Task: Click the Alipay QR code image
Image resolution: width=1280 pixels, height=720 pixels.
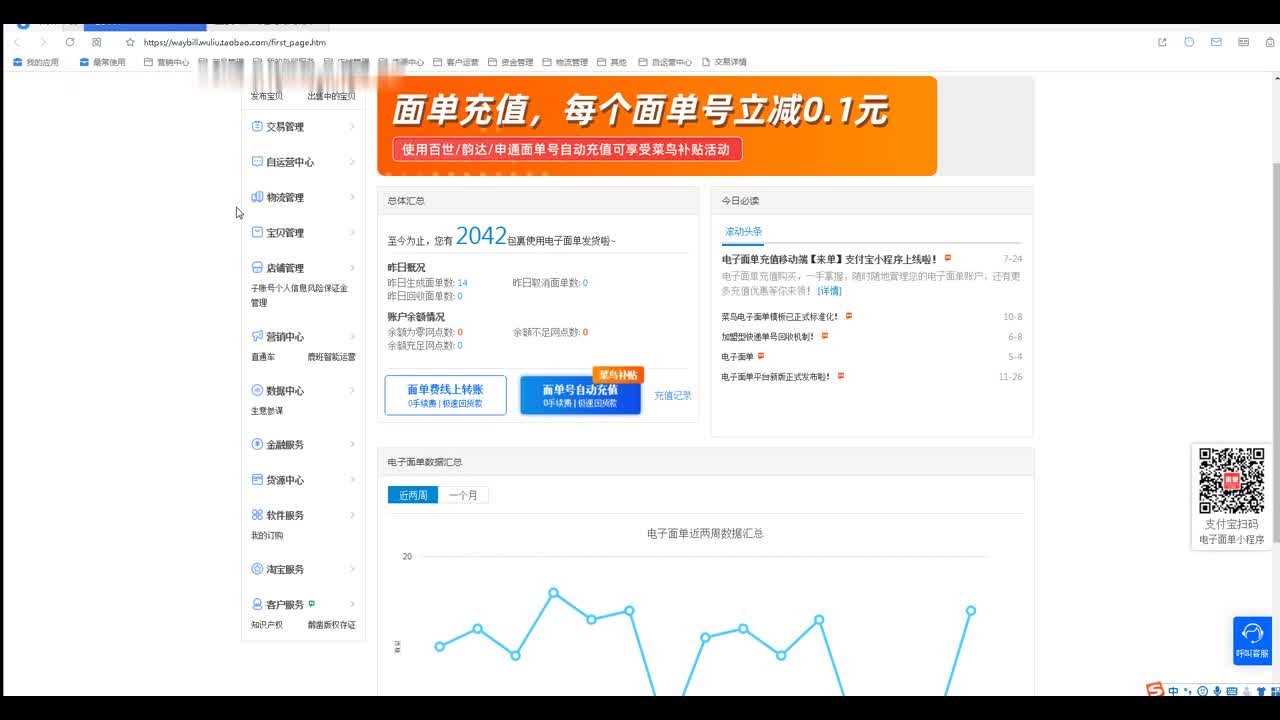Action: pyautogui.click(x=1231, y=481)
